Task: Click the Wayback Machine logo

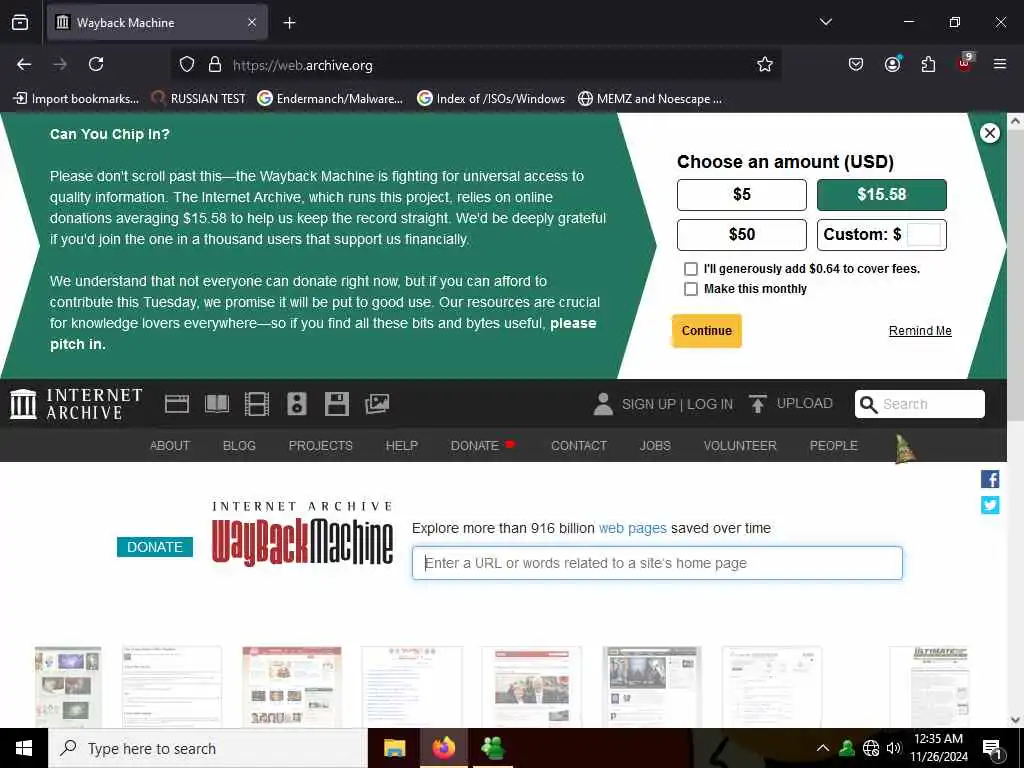Action: click(302, 534)
